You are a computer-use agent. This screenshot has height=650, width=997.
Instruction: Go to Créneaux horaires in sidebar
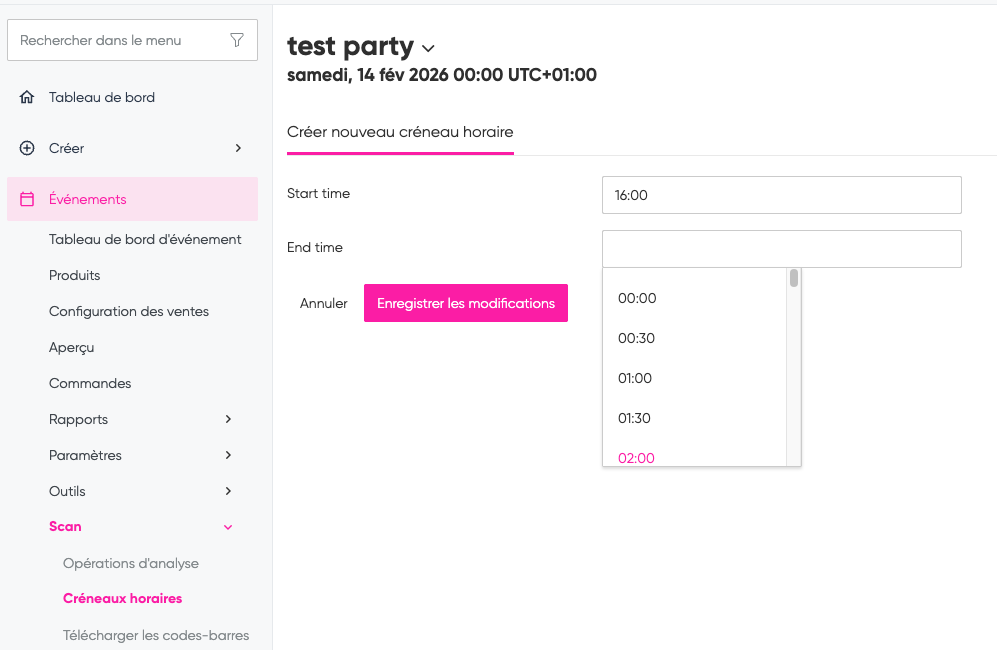tap(122, 598)
